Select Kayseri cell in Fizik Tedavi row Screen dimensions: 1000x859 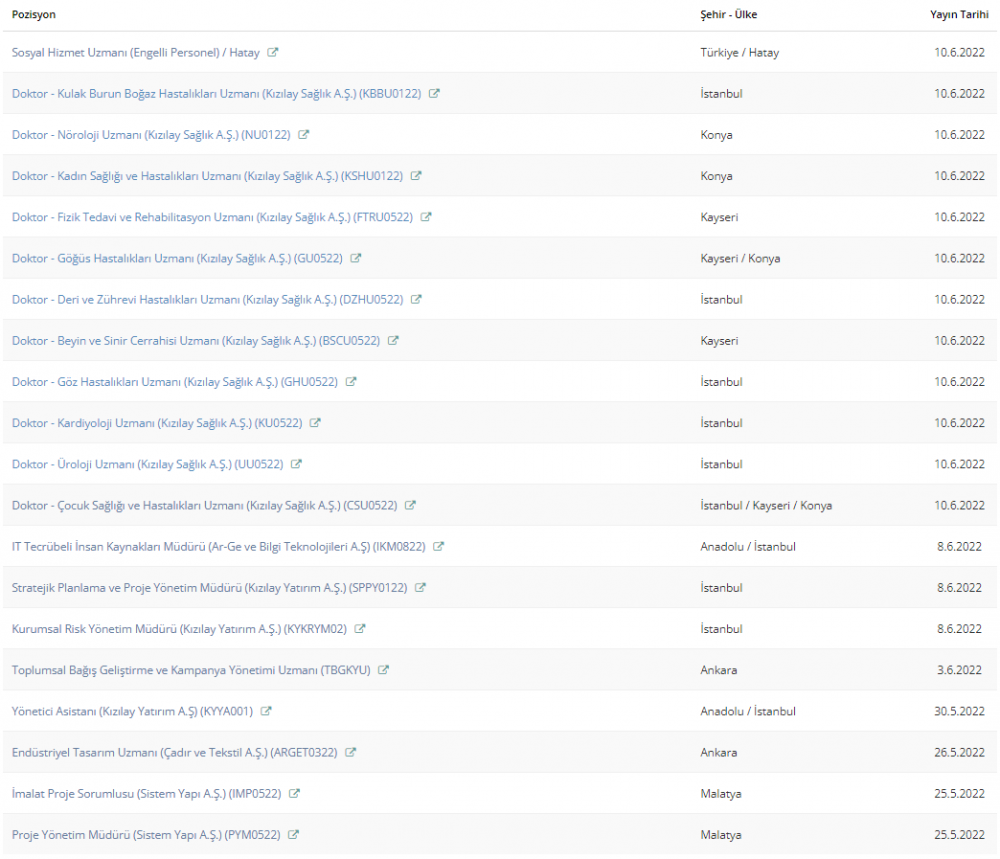coord(719,217)
